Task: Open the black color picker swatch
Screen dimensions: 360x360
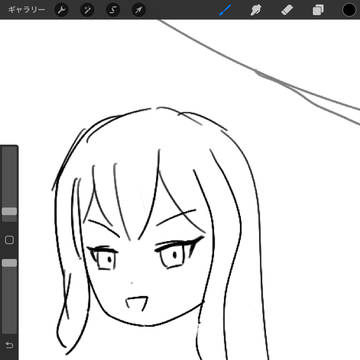Action: click(349, 10)
